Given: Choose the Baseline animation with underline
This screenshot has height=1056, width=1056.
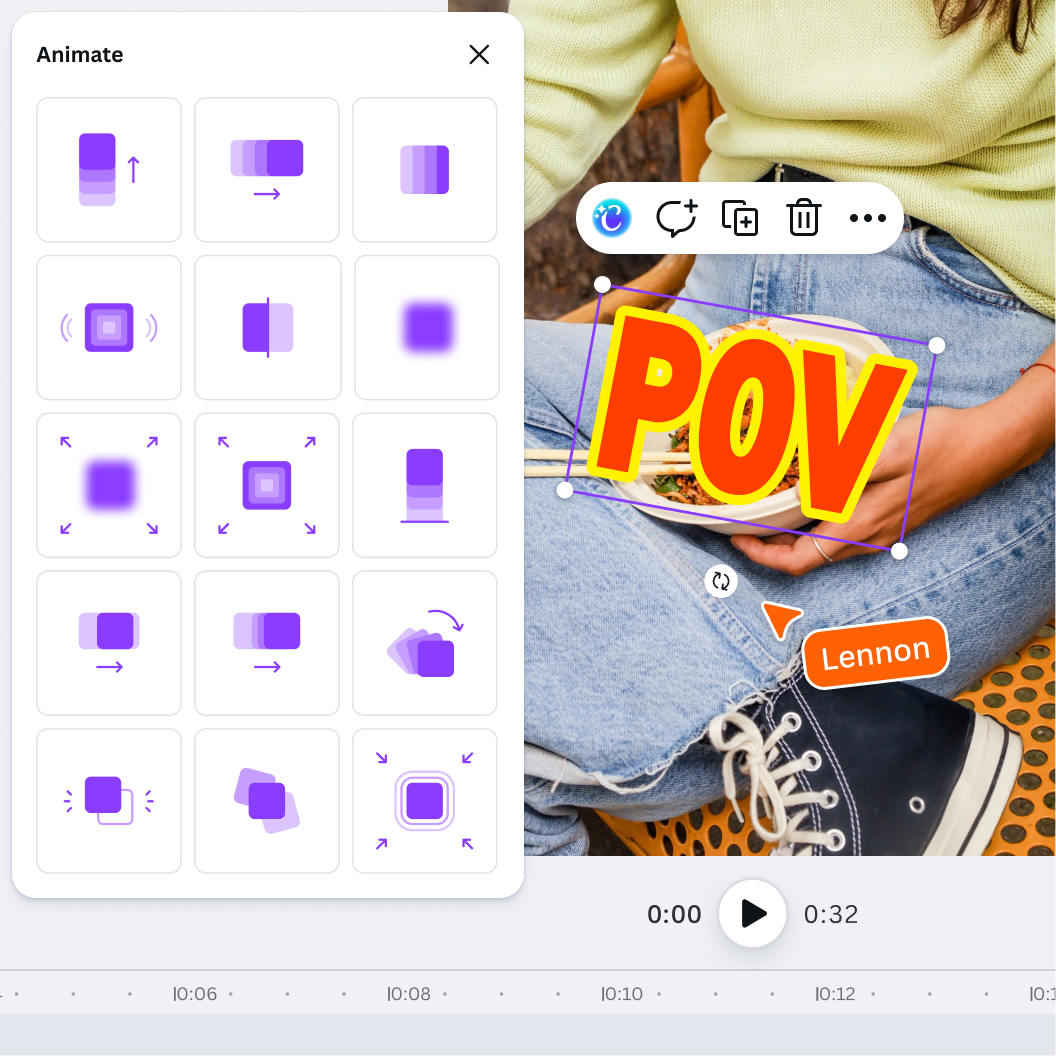Looking at the screenshot, I should 424,485.
